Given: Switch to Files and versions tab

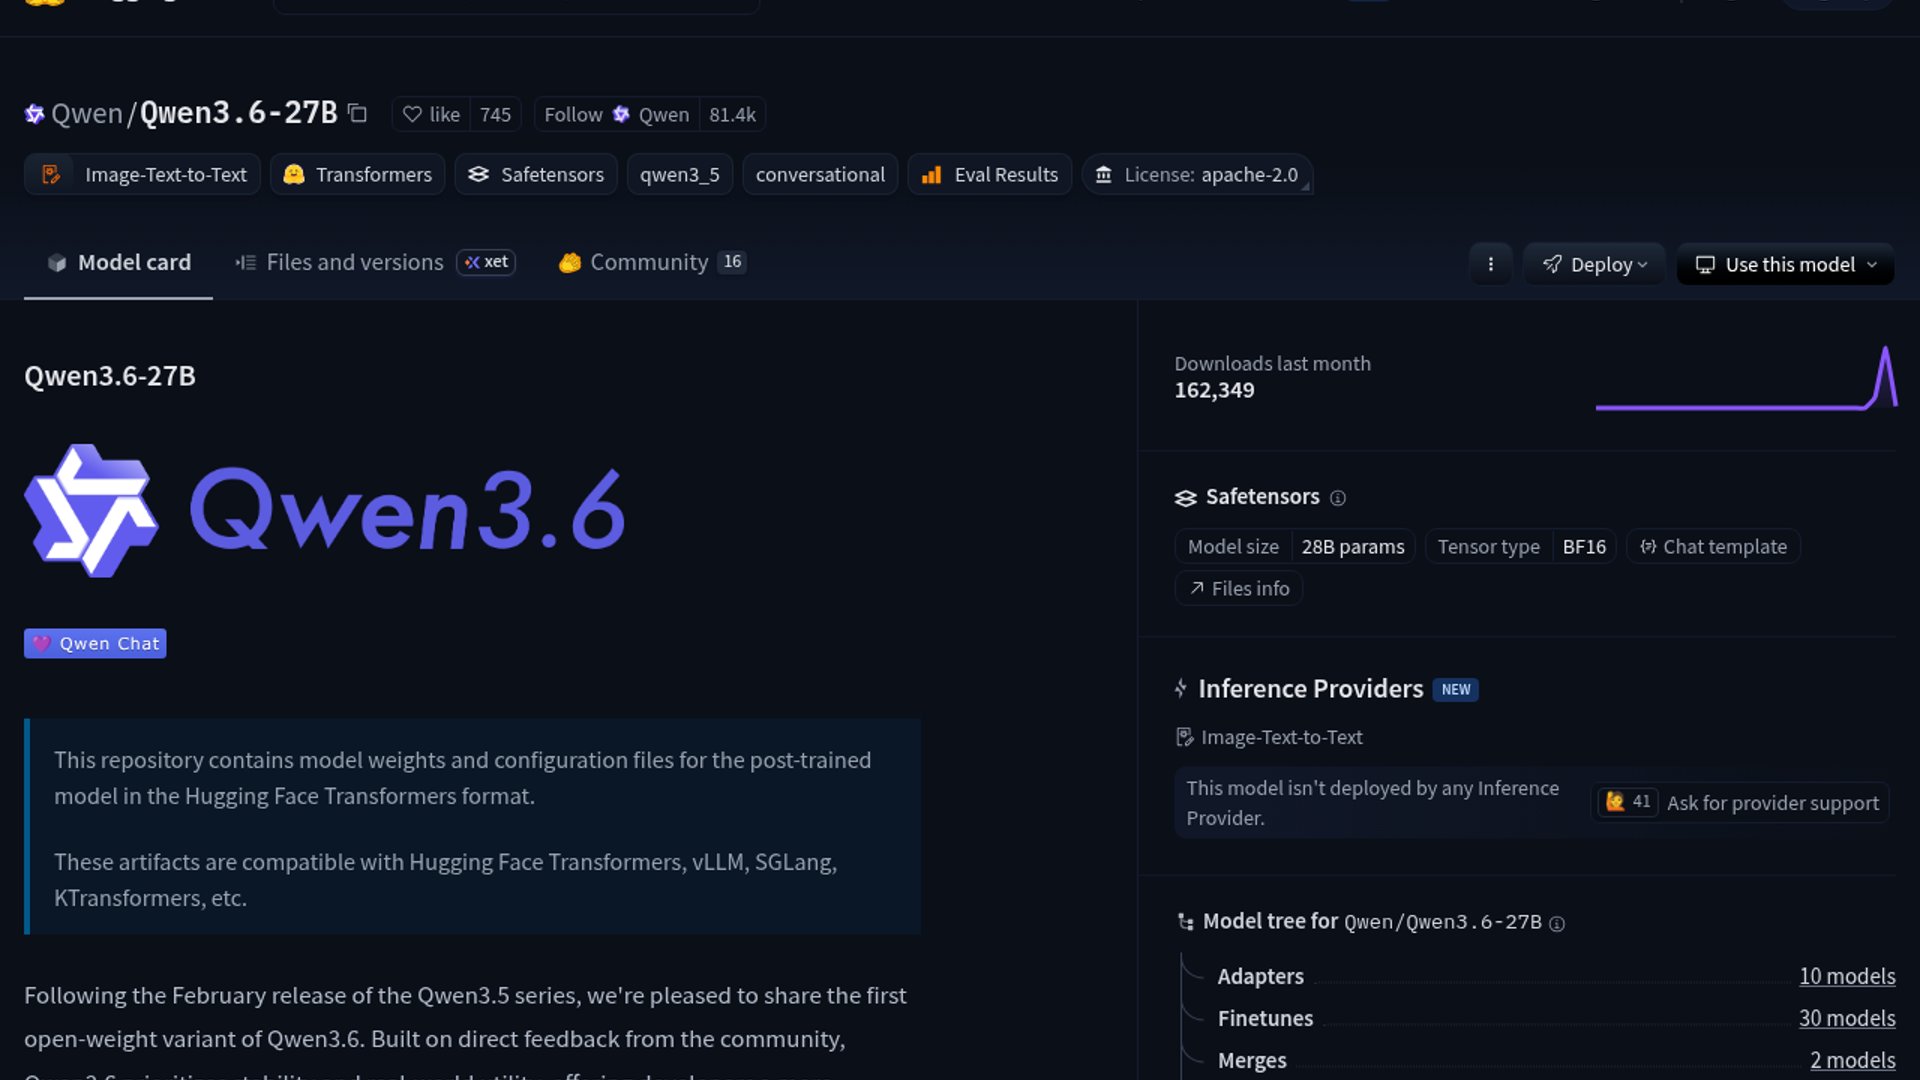Looking at the screenshot, I should click(354, 262).
